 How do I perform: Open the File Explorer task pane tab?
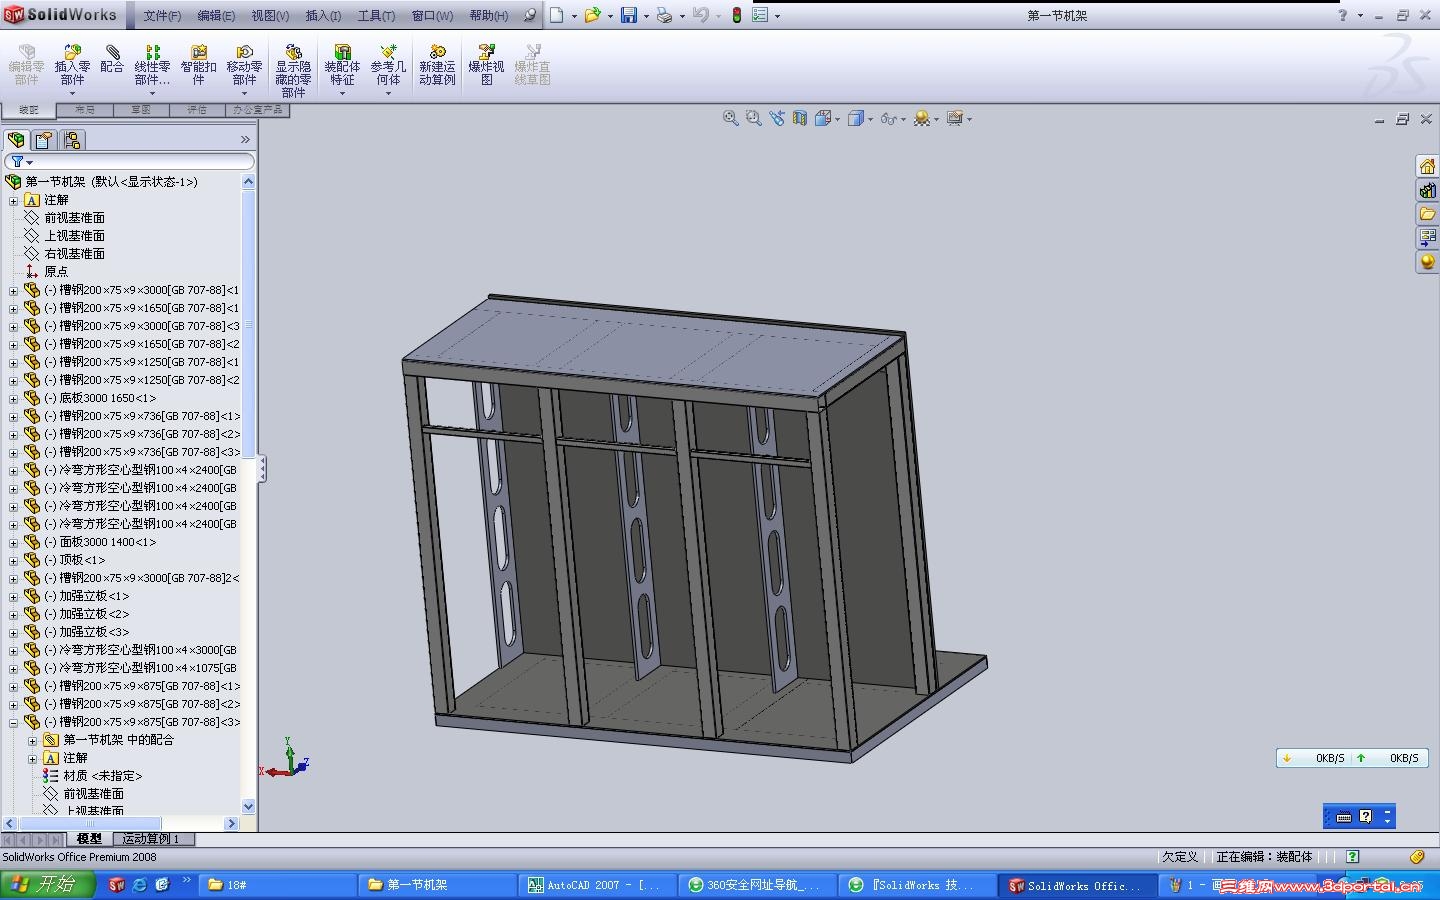(x=1427, y=214)
